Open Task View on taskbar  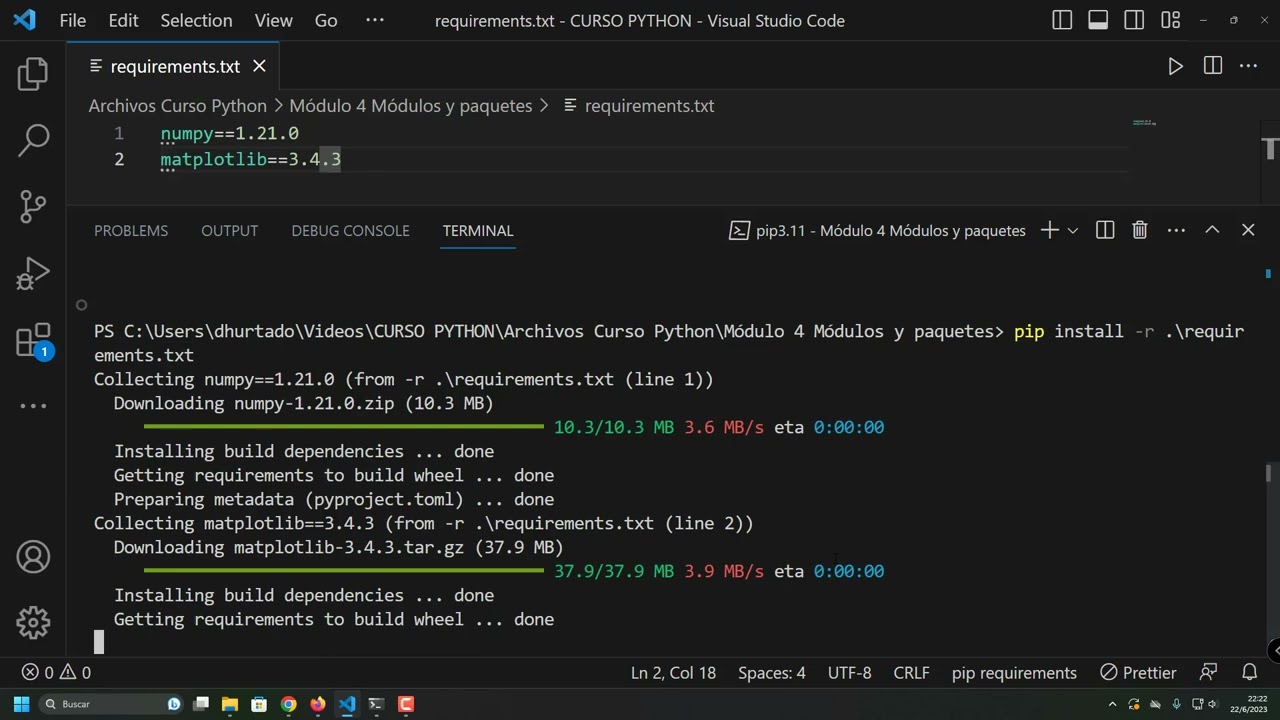(x=200, y=704)
